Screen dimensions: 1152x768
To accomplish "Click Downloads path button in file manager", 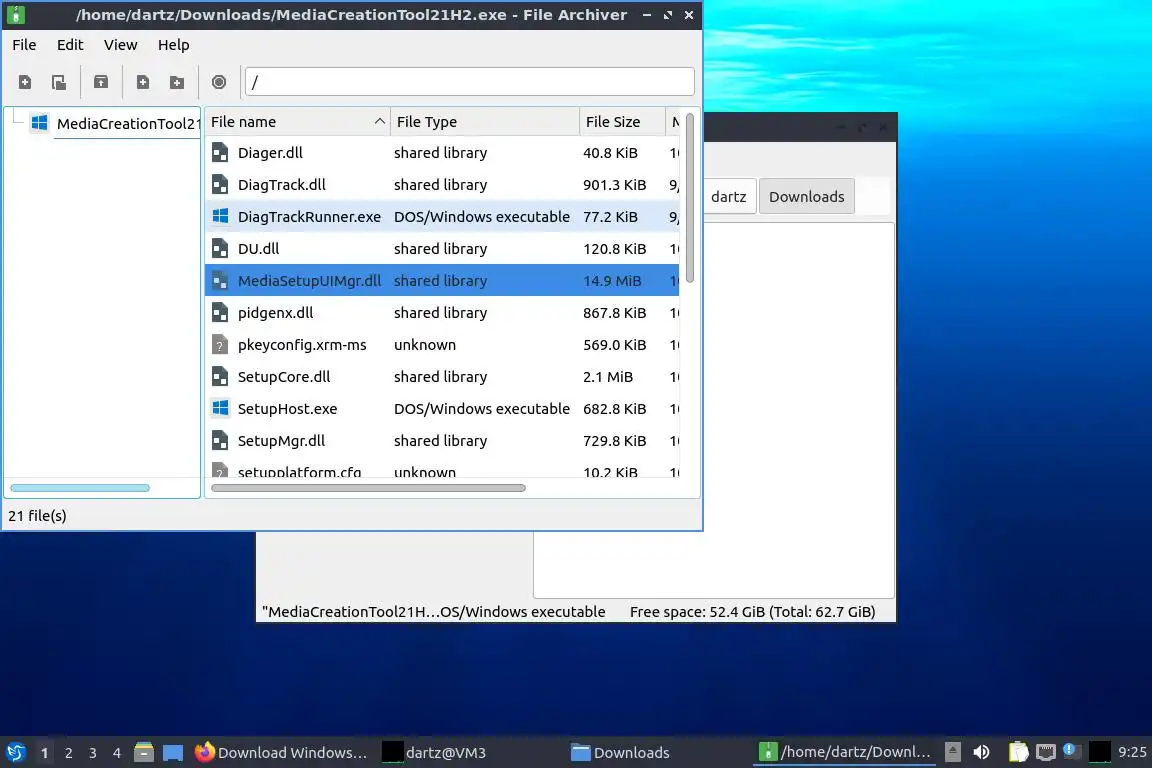I will click(x=807, y=197).
